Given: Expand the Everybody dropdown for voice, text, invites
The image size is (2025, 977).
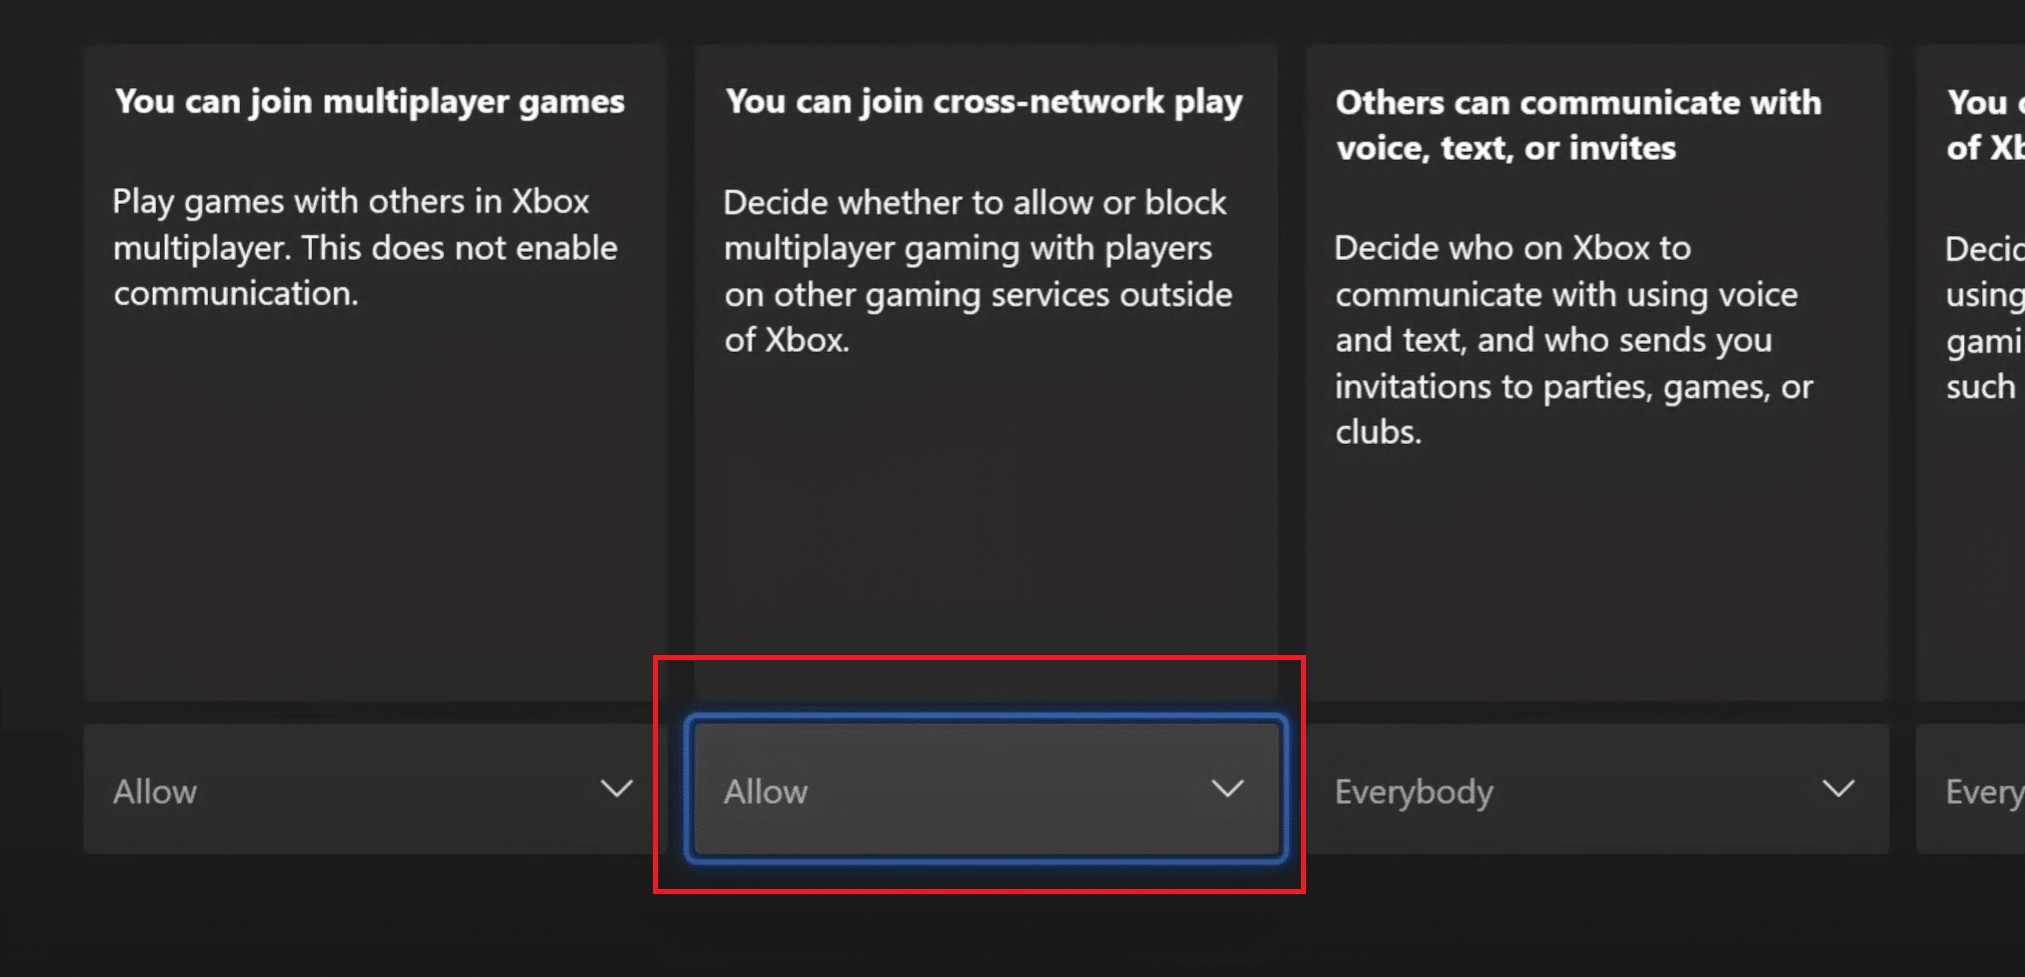Looking at the screenshot, I should pyautogui.click(x=1597, y=789).
